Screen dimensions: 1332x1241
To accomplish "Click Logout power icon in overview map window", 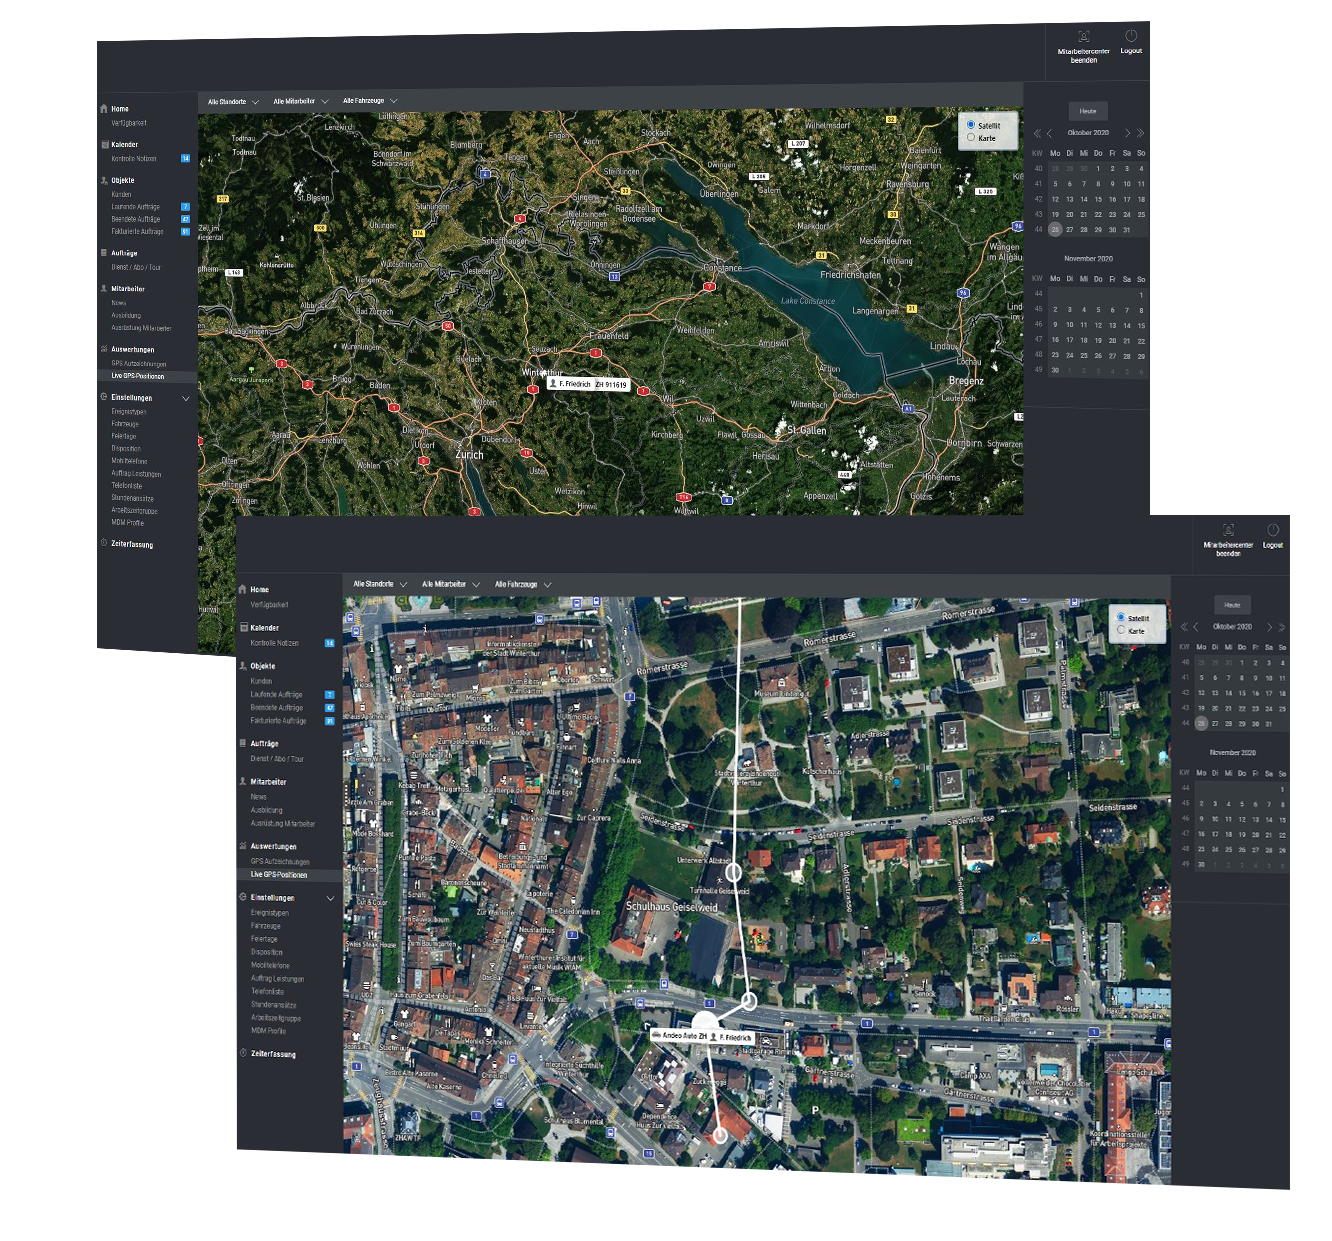I will coord(1131,36).
